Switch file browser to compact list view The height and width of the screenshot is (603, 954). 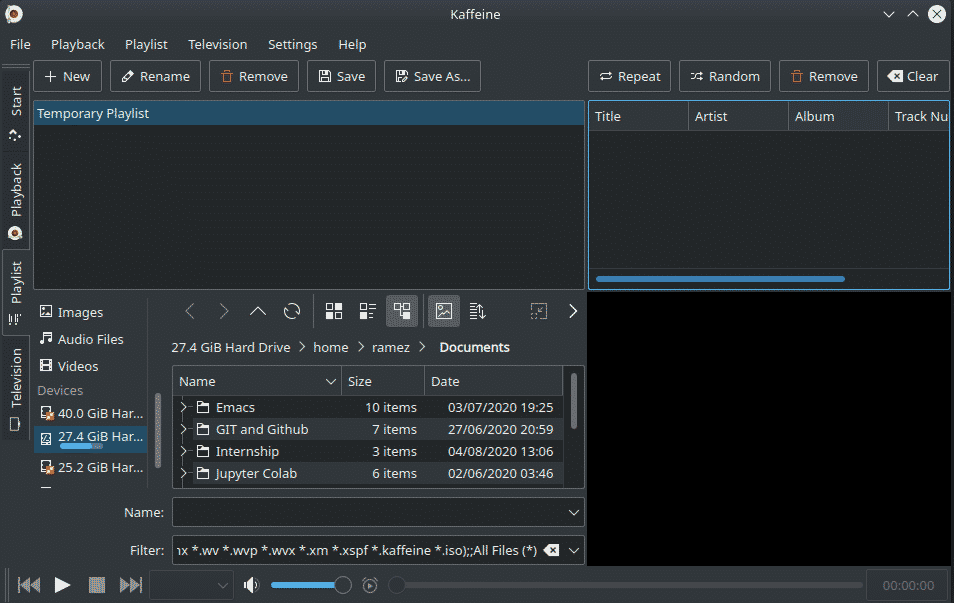pos(367,312)
